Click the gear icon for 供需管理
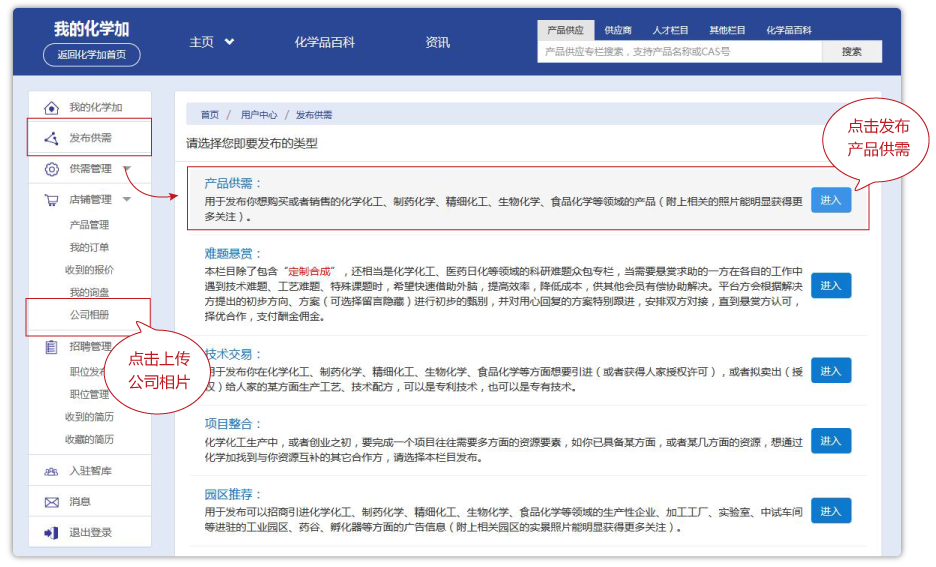The image size is (936, 567). click(x=52, y=169)
